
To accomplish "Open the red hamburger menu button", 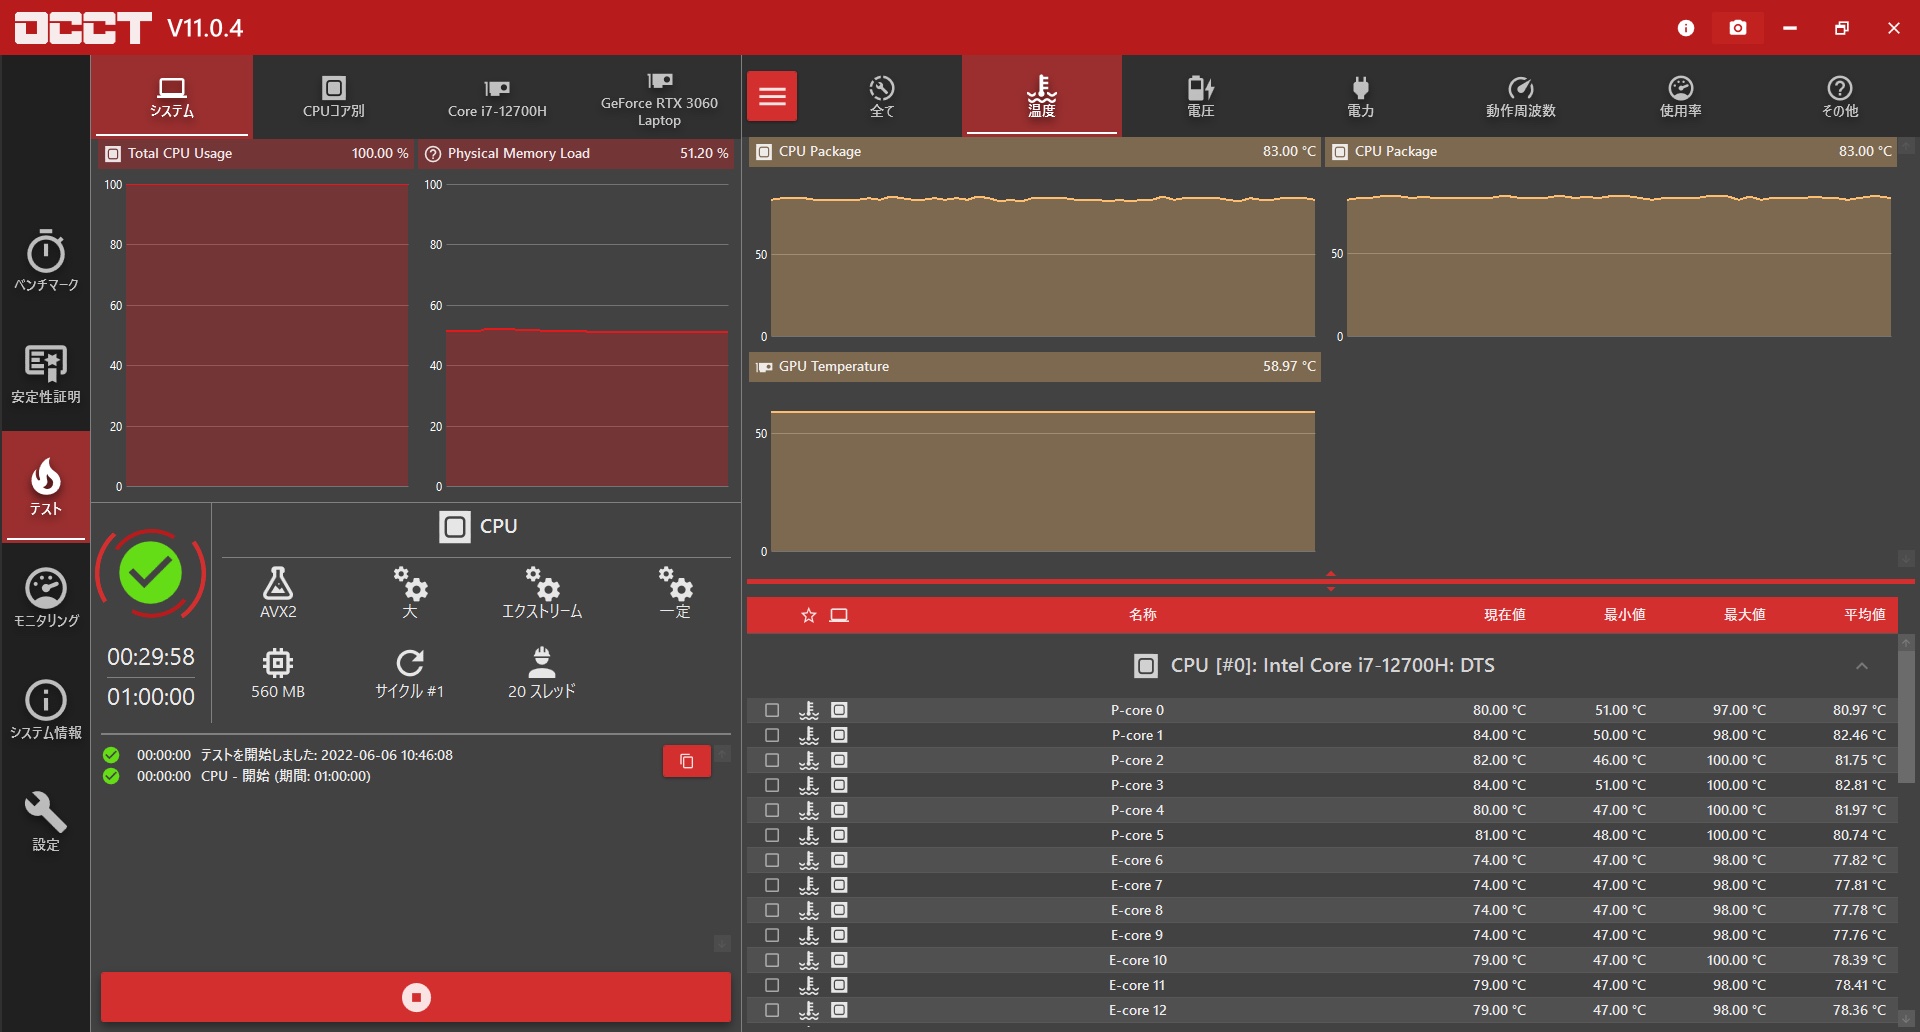I will point(772,96).
